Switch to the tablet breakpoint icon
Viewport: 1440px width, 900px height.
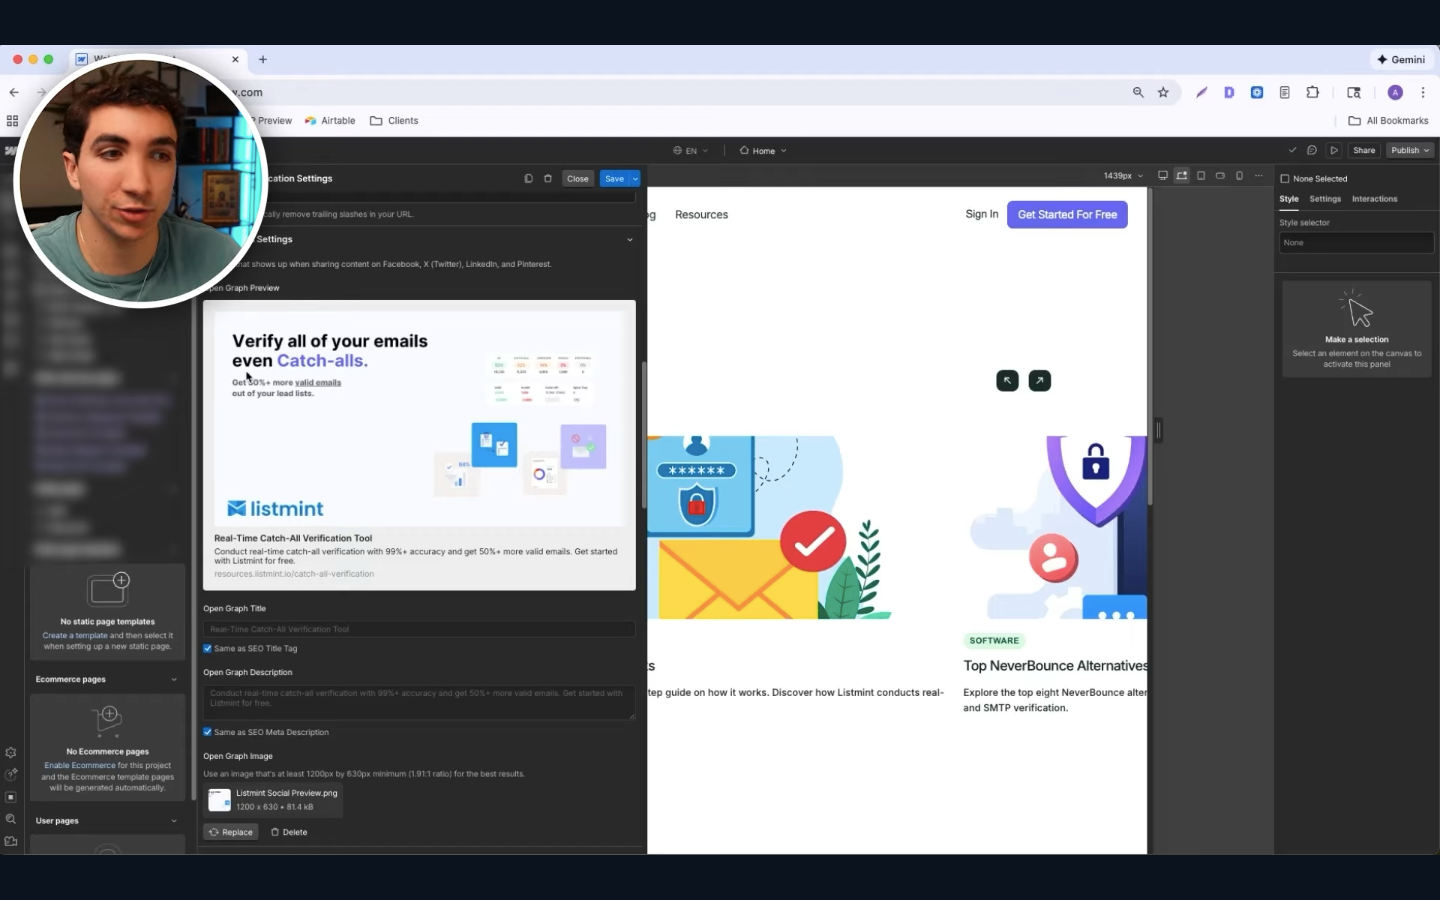[1201, 176]
